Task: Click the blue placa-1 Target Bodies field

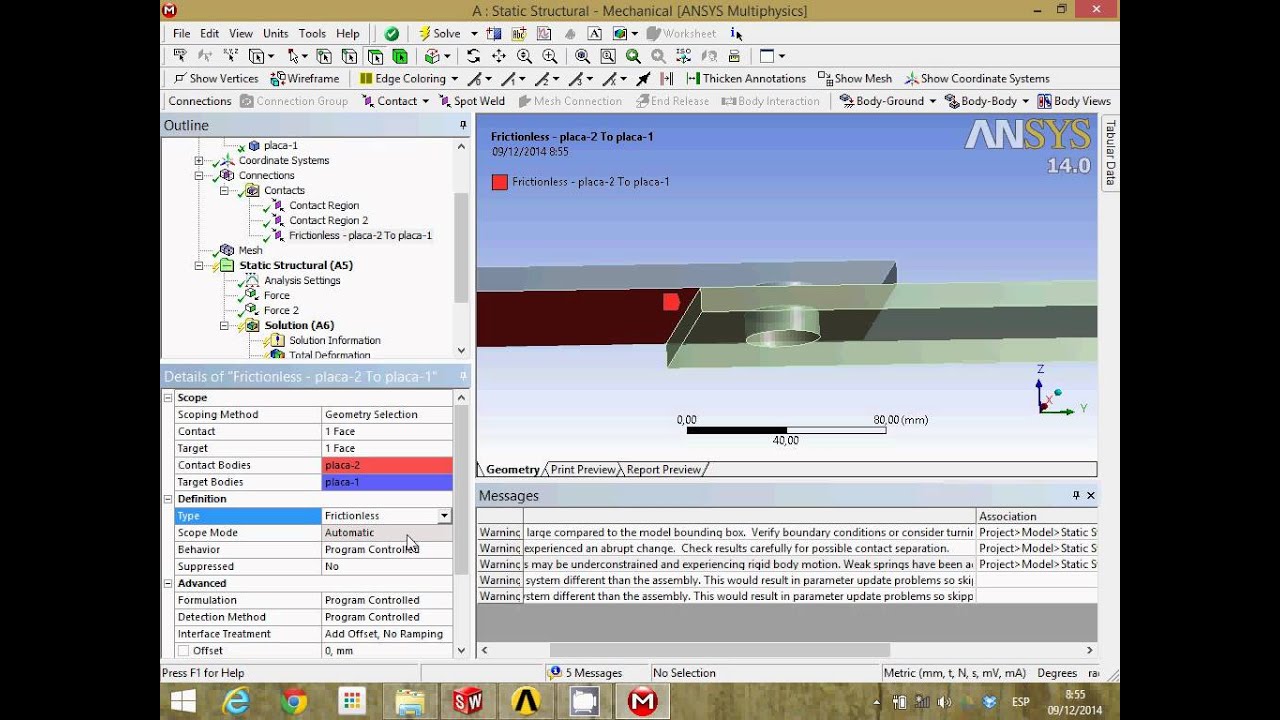Action: coord(387,482)
